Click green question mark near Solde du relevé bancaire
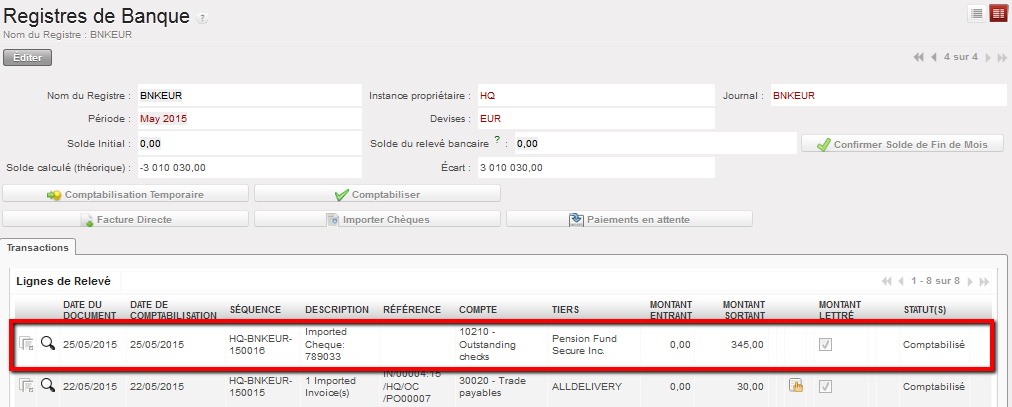 [497, 139]
